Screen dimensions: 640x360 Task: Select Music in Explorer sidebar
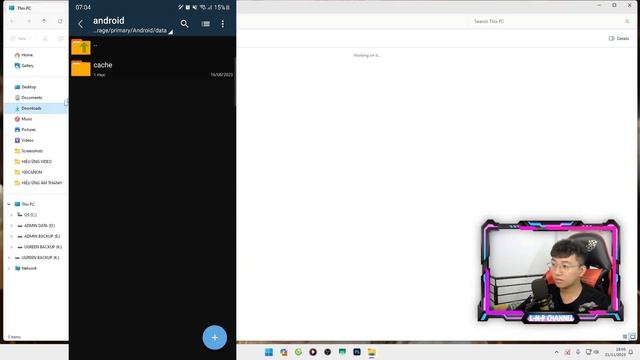(x=23, y=119)
